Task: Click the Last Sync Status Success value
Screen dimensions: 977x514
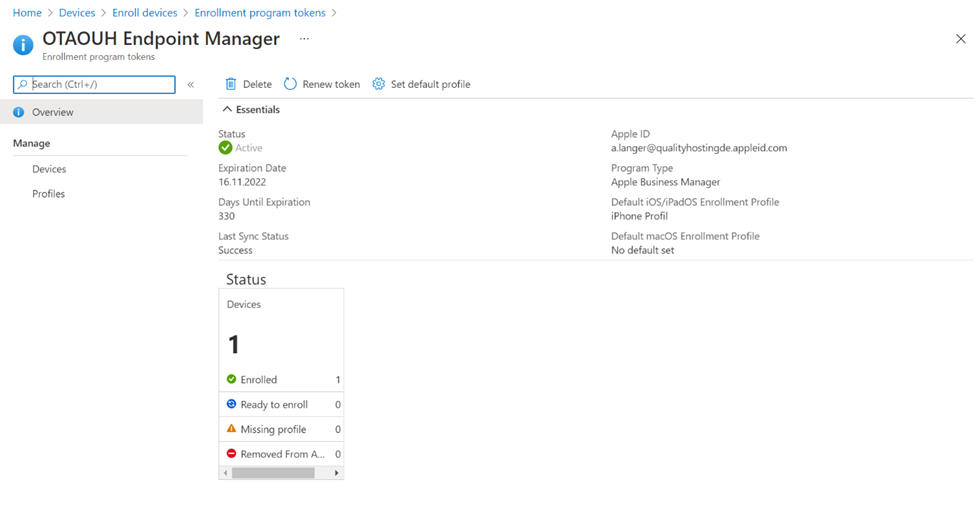Action: 236,250
